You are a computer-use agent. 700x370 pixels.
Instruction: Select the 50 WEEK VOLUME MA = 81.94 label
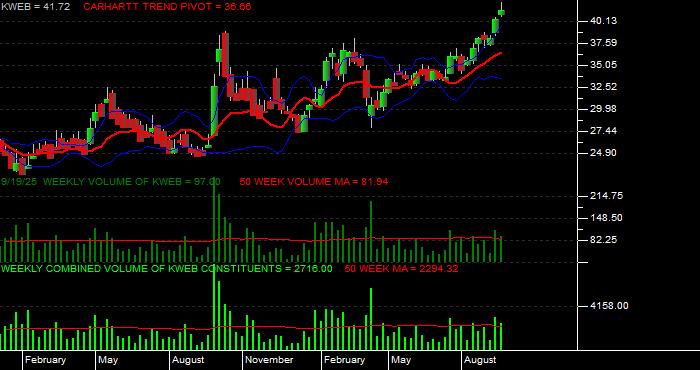click(314, 182)
